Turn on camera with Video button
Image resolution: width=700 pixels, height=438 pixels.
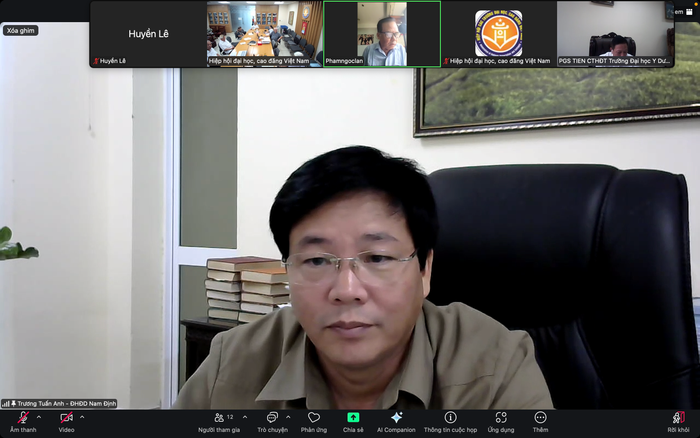point(66,422)
